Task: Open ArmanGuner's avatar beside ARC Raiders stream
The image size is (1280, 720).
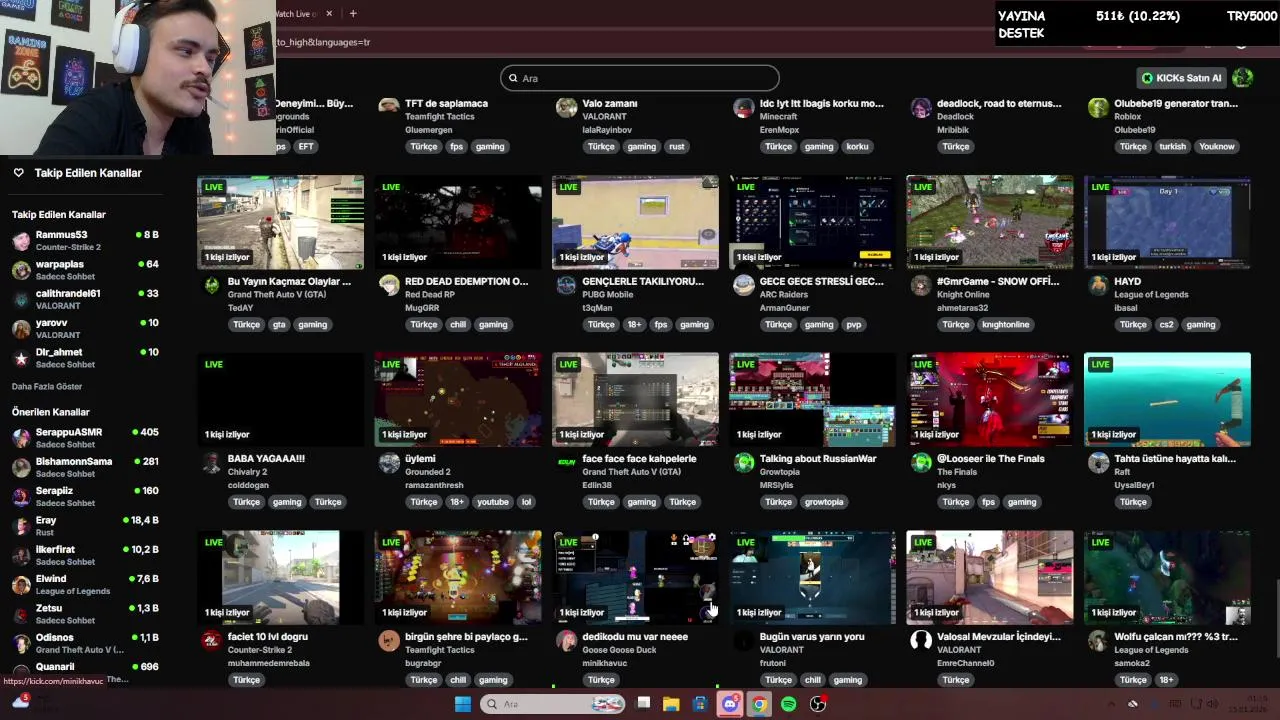Action: (x=744, y=285)
